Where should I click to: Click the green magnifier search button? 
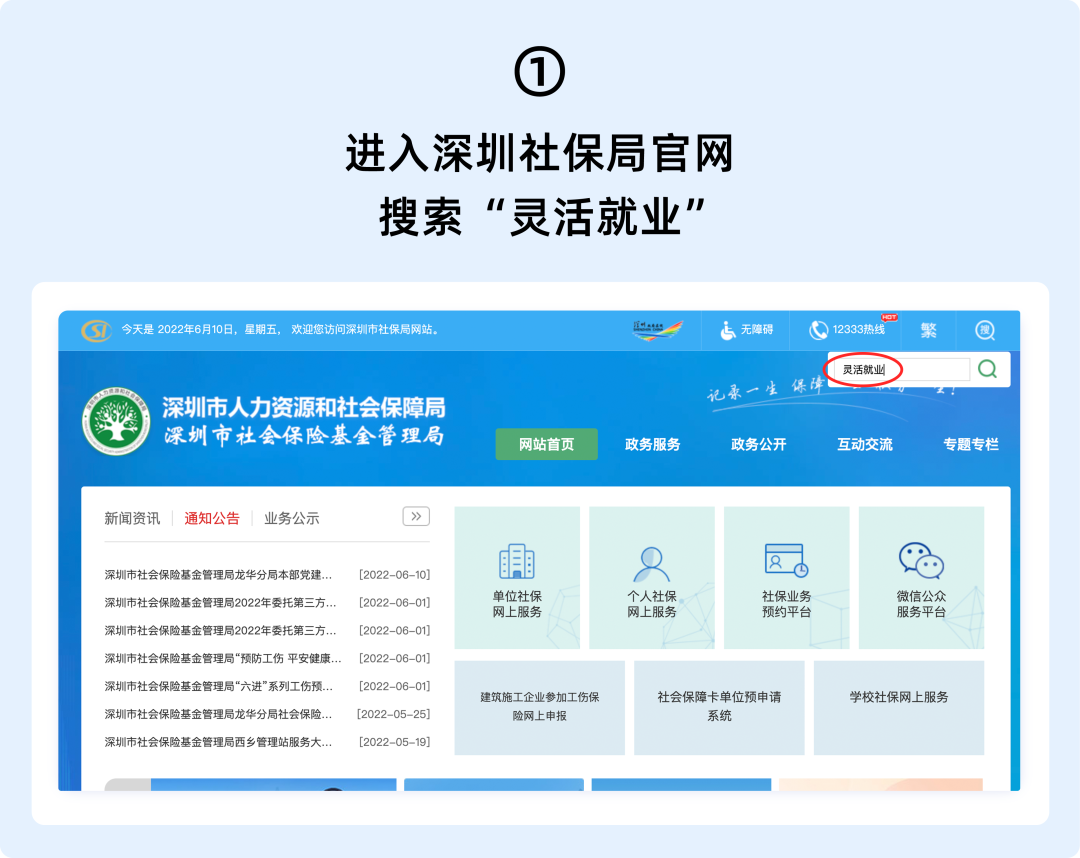tap(988, 369)
